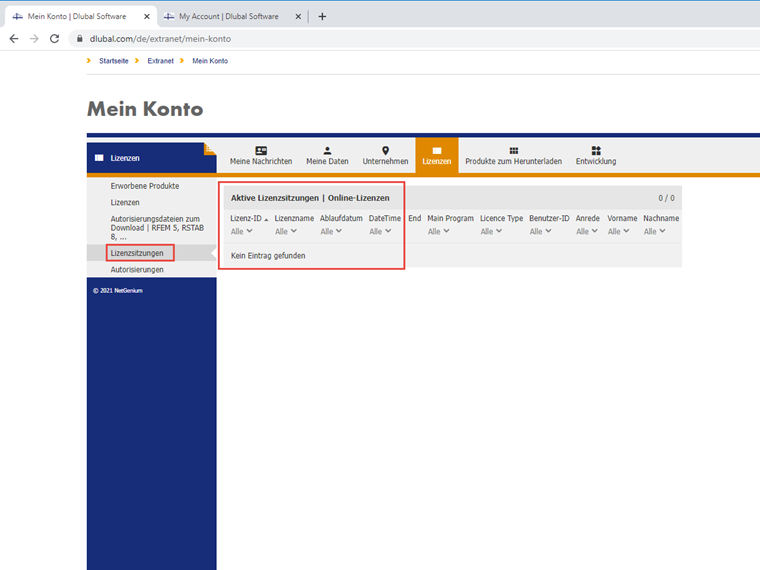Screen dimensions: 760x570
Task: Click the Entwicklung widgets icon
Action: click(x=596, y=151)
